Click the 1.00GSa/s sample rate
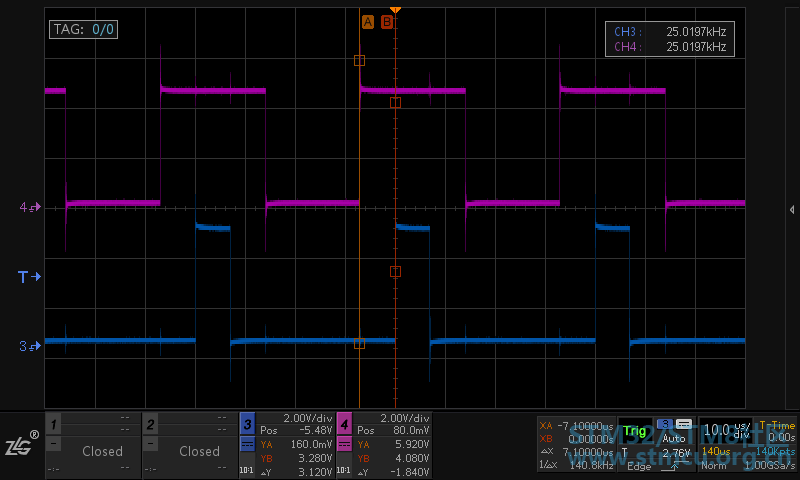The width and height of the screenshot is (800, 480). (769, 466)
